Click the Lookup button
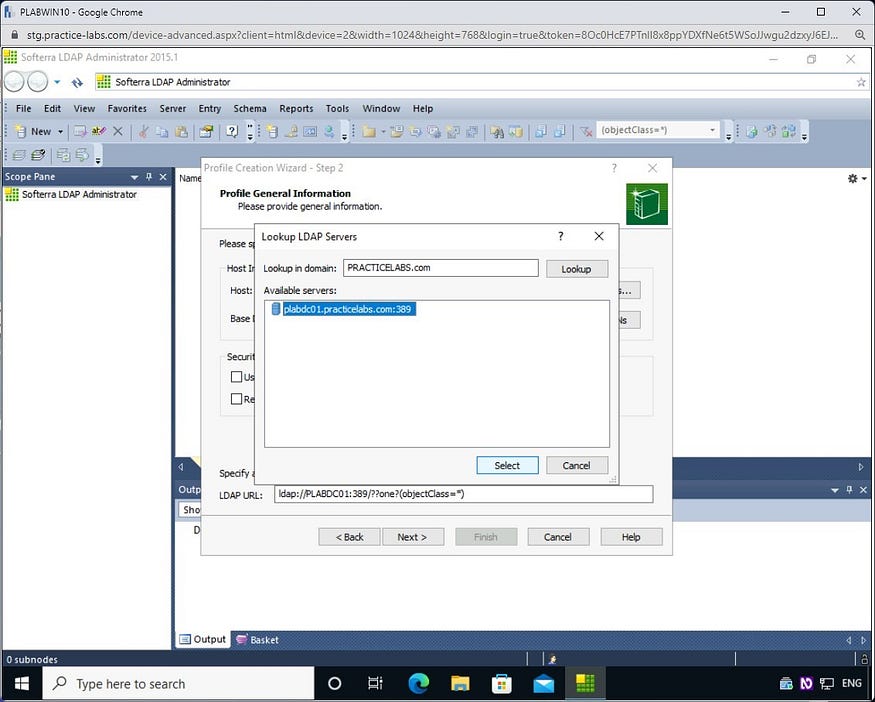Viewport: 875px width, 702px height. (576, 269)
